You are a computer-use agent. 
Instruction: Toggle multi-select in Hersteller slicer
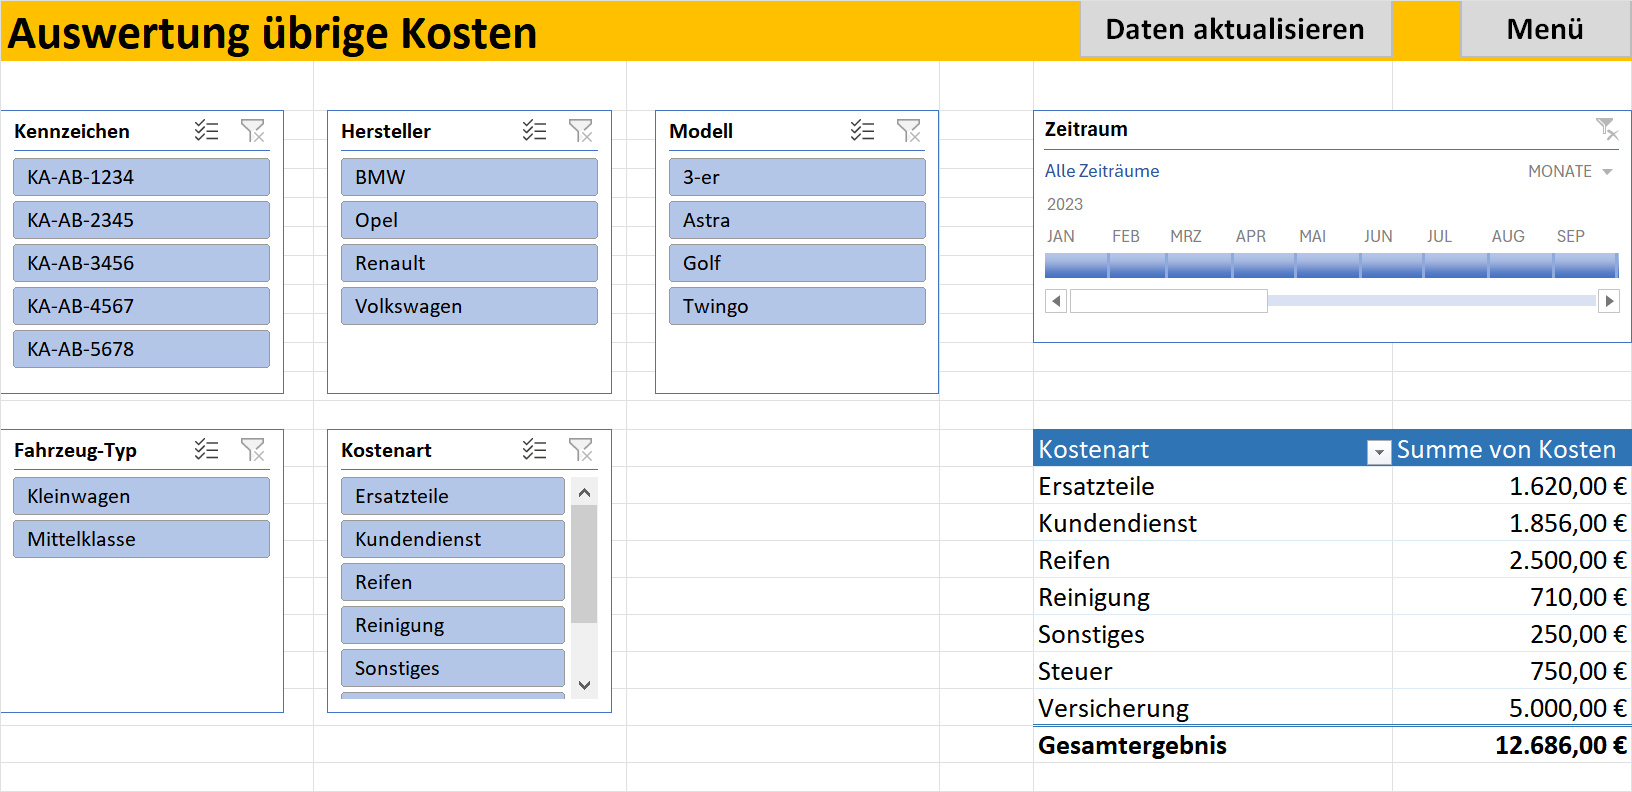pos(535,131)
